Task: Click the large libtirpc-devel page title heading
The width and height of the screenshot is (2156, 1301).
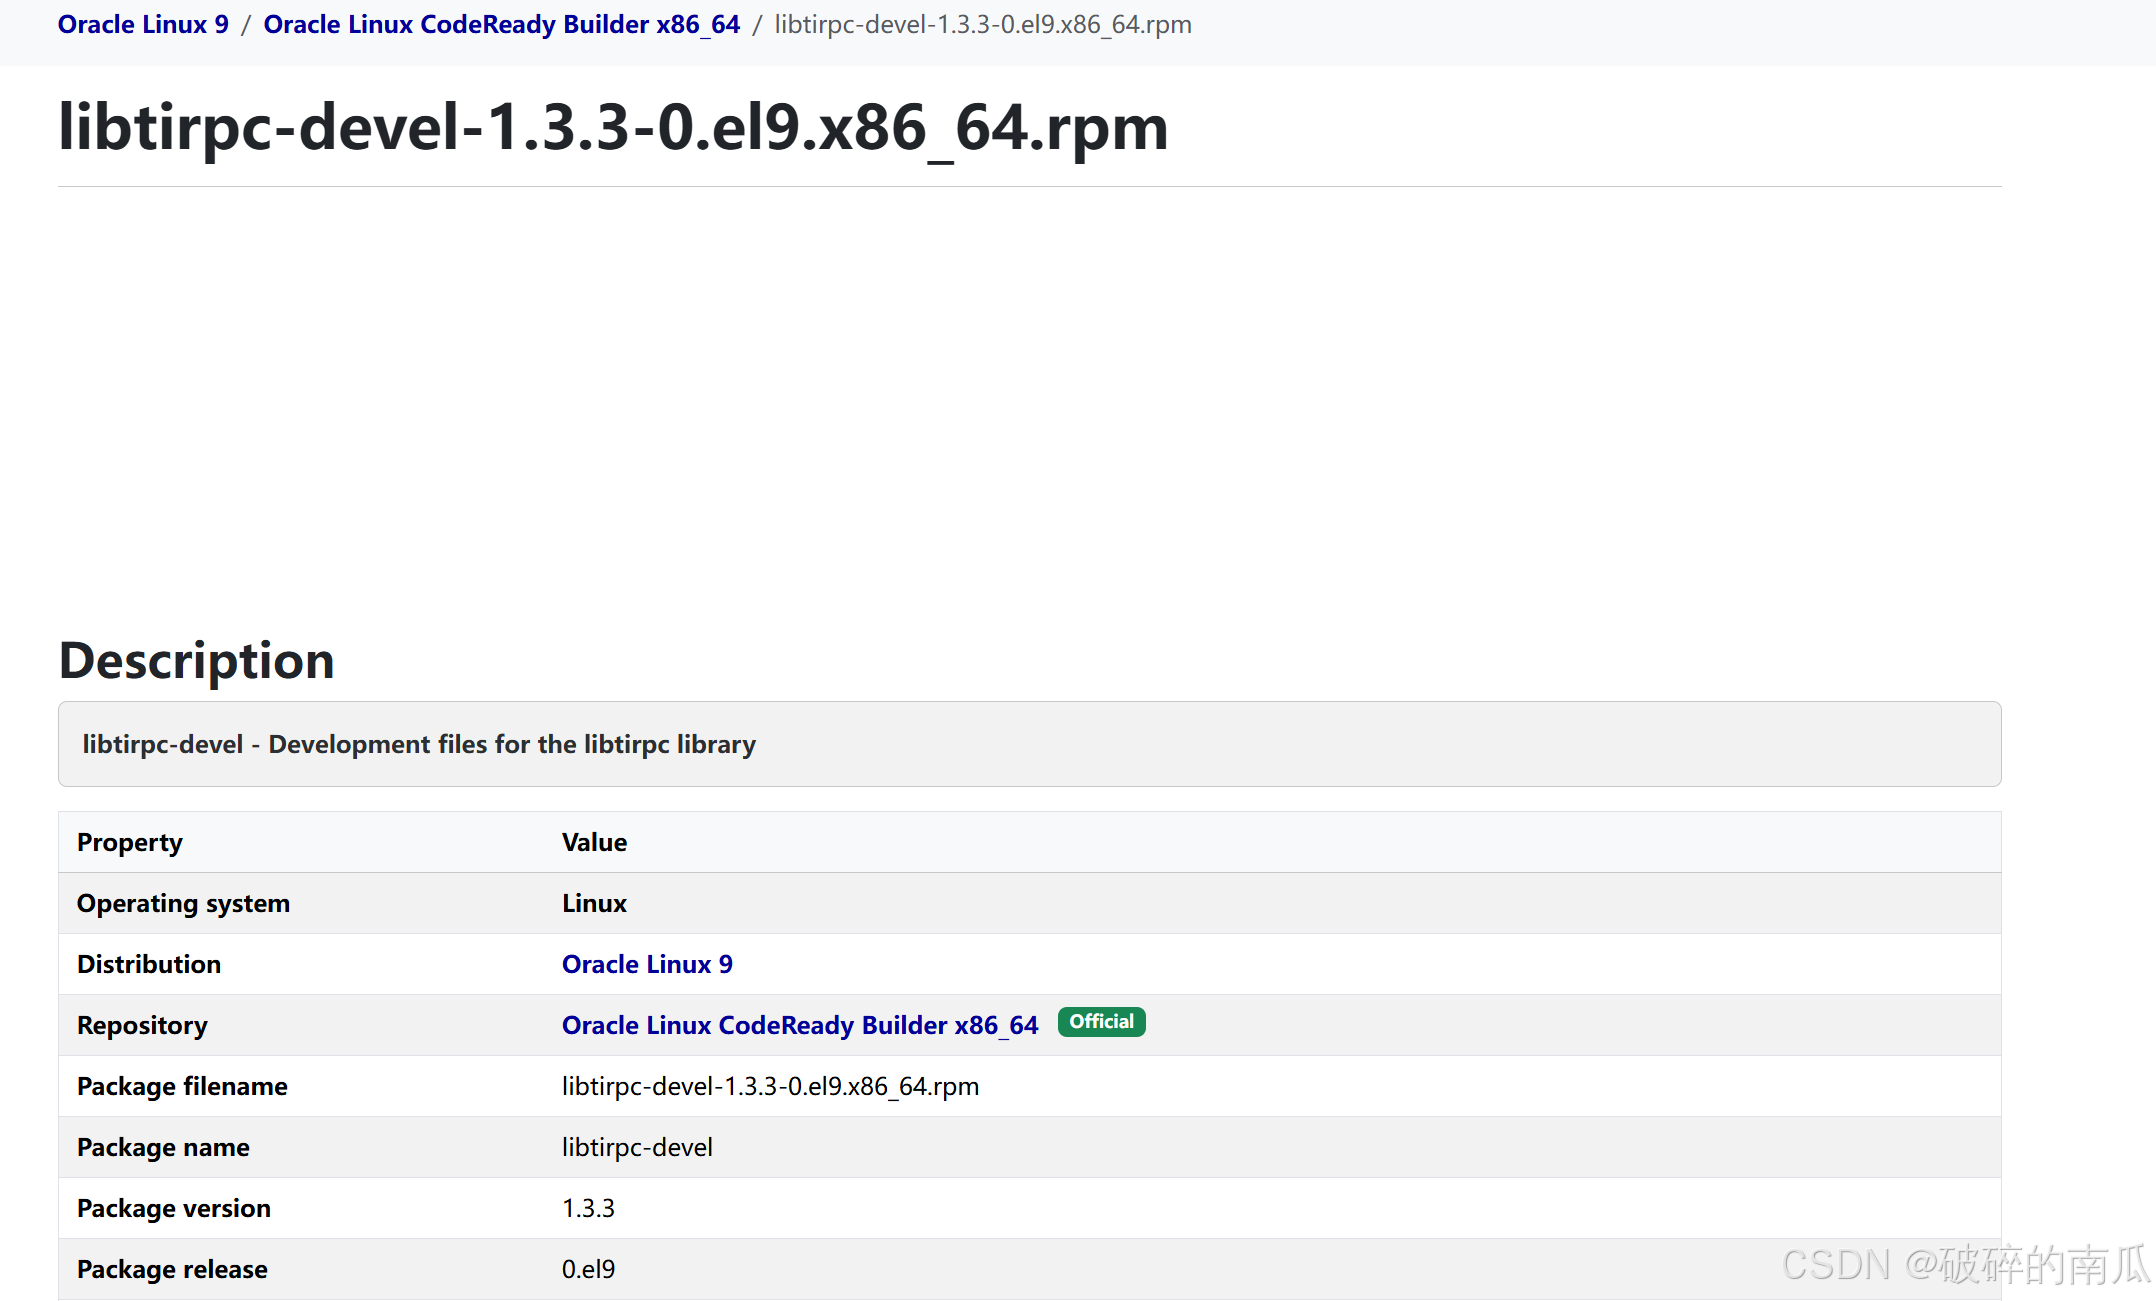Action: click(x=613, y=128)
